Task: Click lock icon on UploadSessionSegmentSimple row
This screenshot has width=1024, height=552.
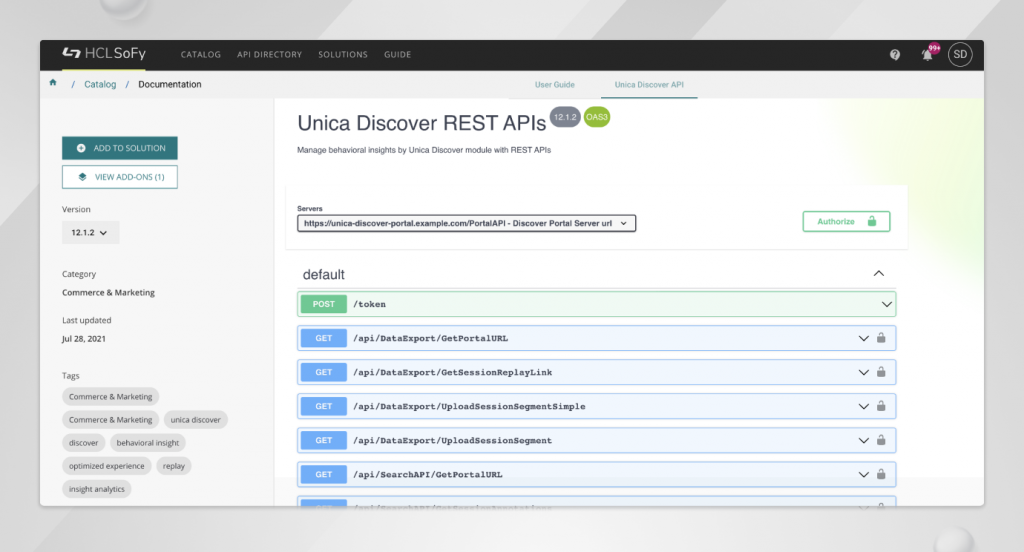Action: [x=881, y=406]
